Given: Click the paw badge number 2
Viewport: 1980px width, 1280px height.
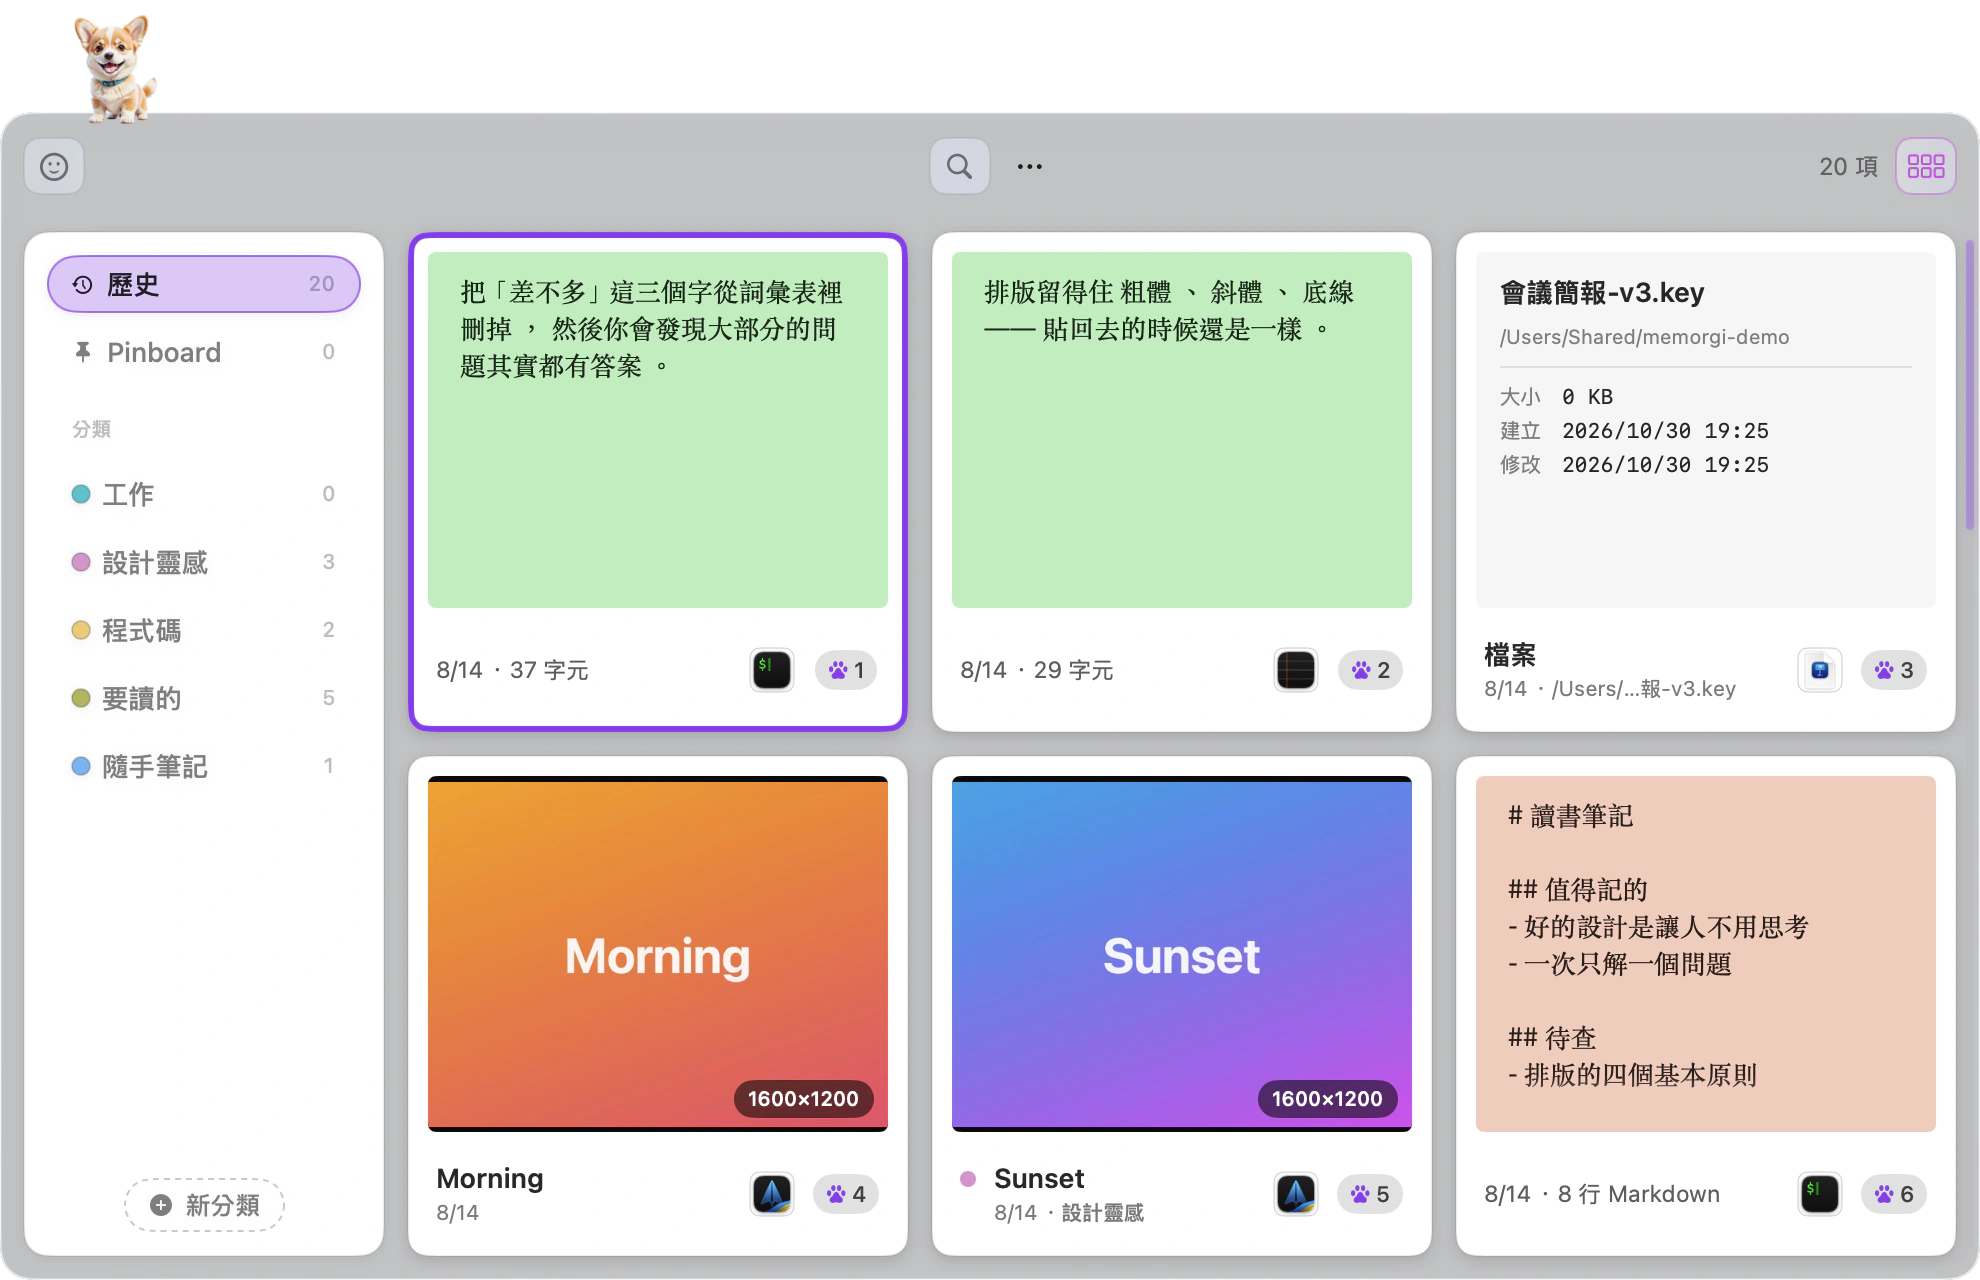Looking at the screenshot, I should click(x=1370, y=670).
